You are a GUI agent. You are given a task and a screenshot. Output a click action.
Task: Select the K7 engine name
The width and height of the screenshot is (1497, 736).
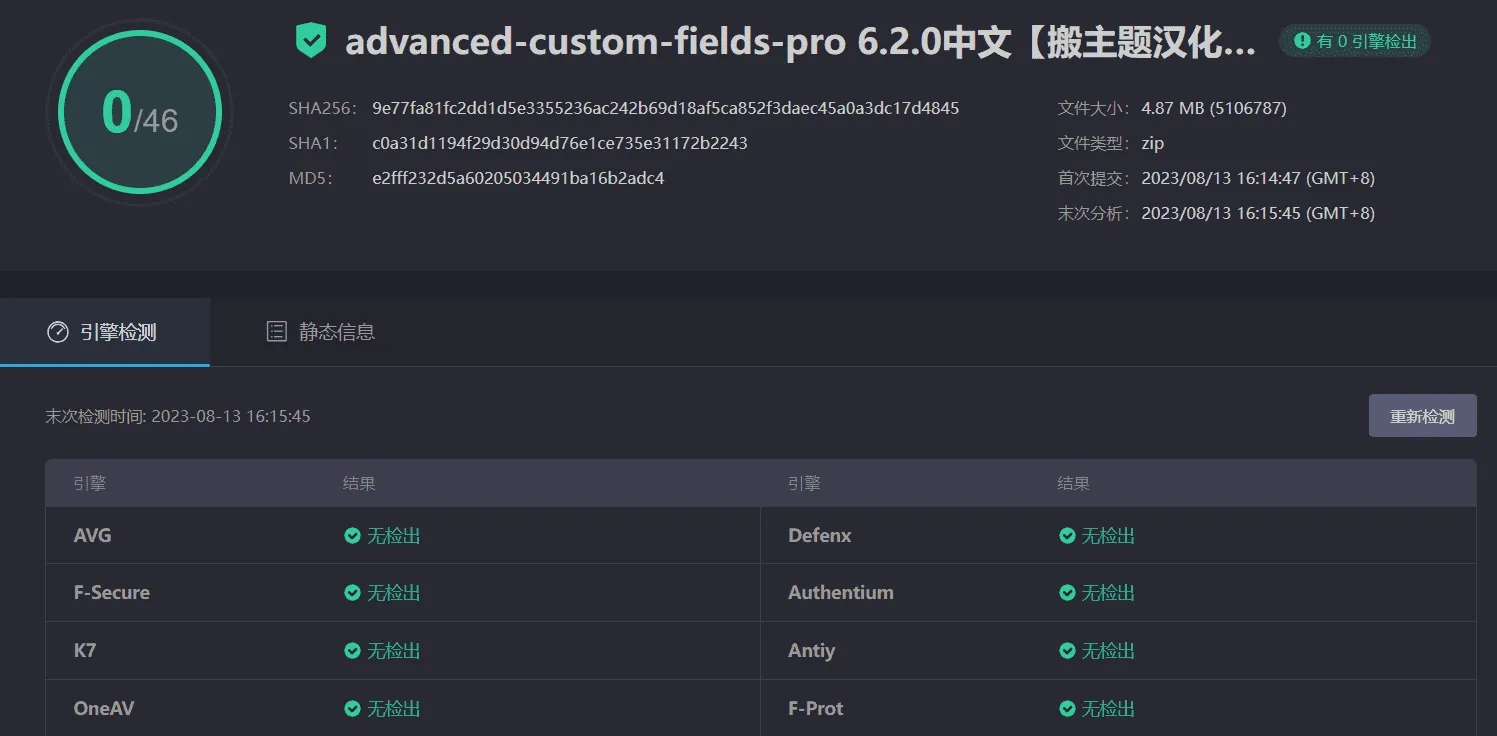click(85, 651)
